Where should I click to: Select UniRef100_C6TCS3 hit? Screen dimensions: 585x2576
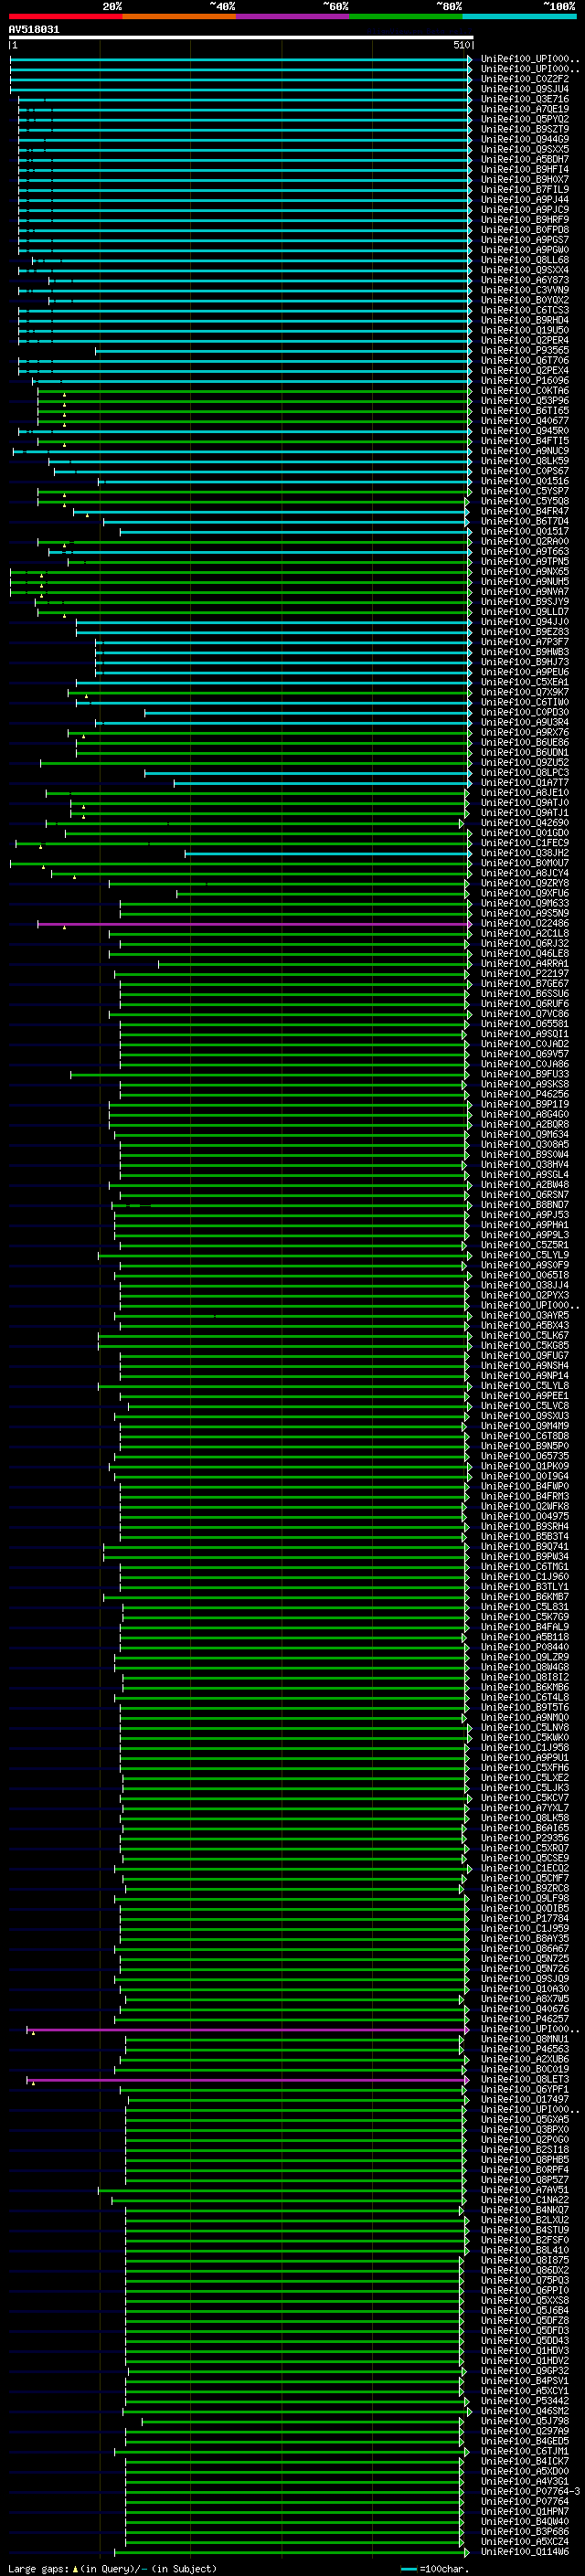[525, 310]
